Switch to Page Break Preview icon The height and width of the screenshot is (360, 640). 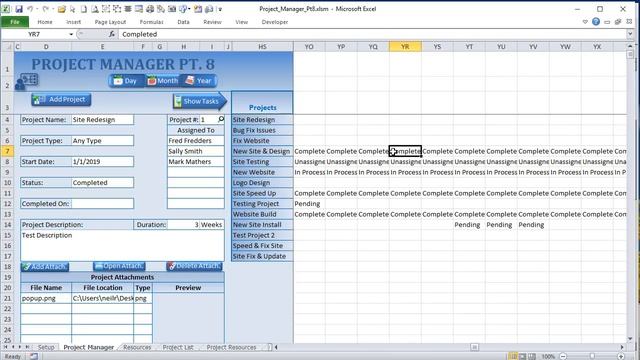(x=532, y=356)
